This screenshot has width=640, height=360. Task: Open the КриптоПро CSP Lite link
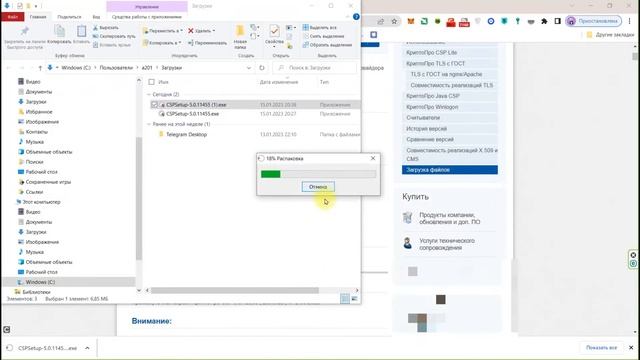pos(431,52)
